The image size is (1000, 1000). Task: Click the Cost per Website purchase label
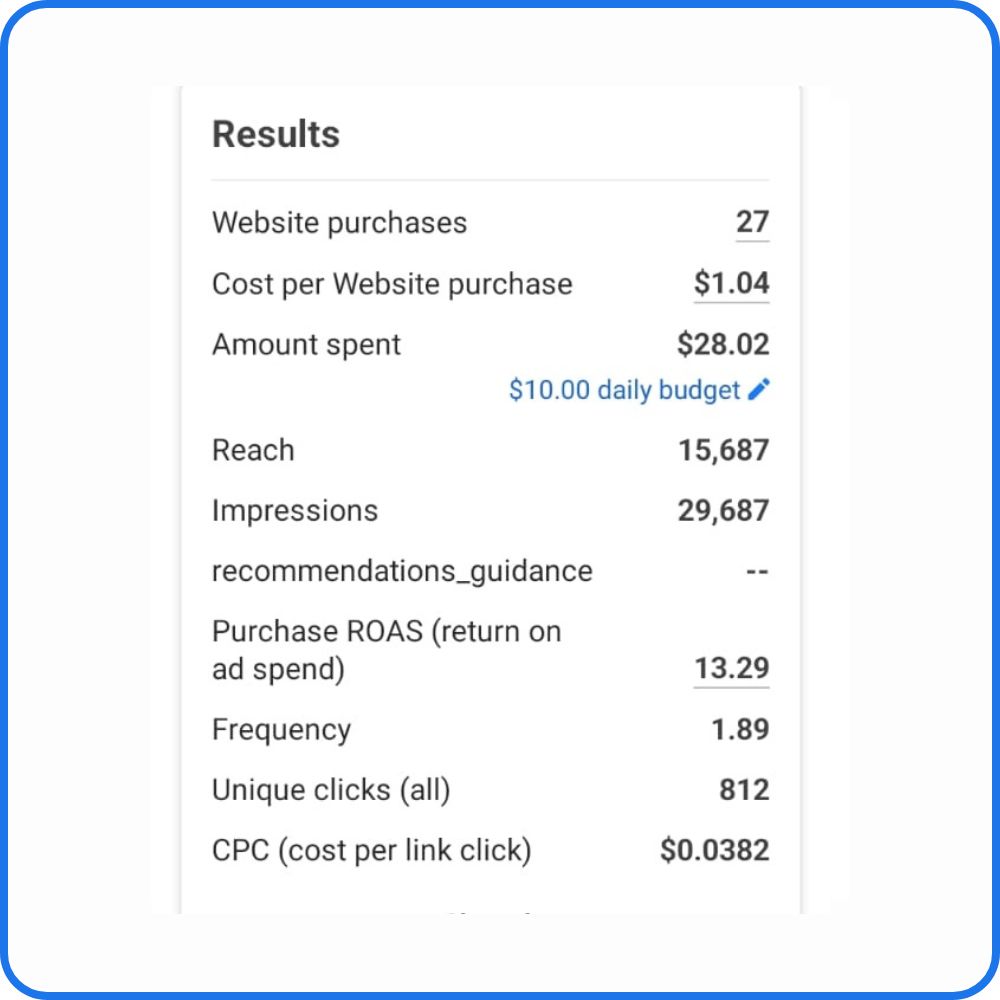click(x=392, y=284)
